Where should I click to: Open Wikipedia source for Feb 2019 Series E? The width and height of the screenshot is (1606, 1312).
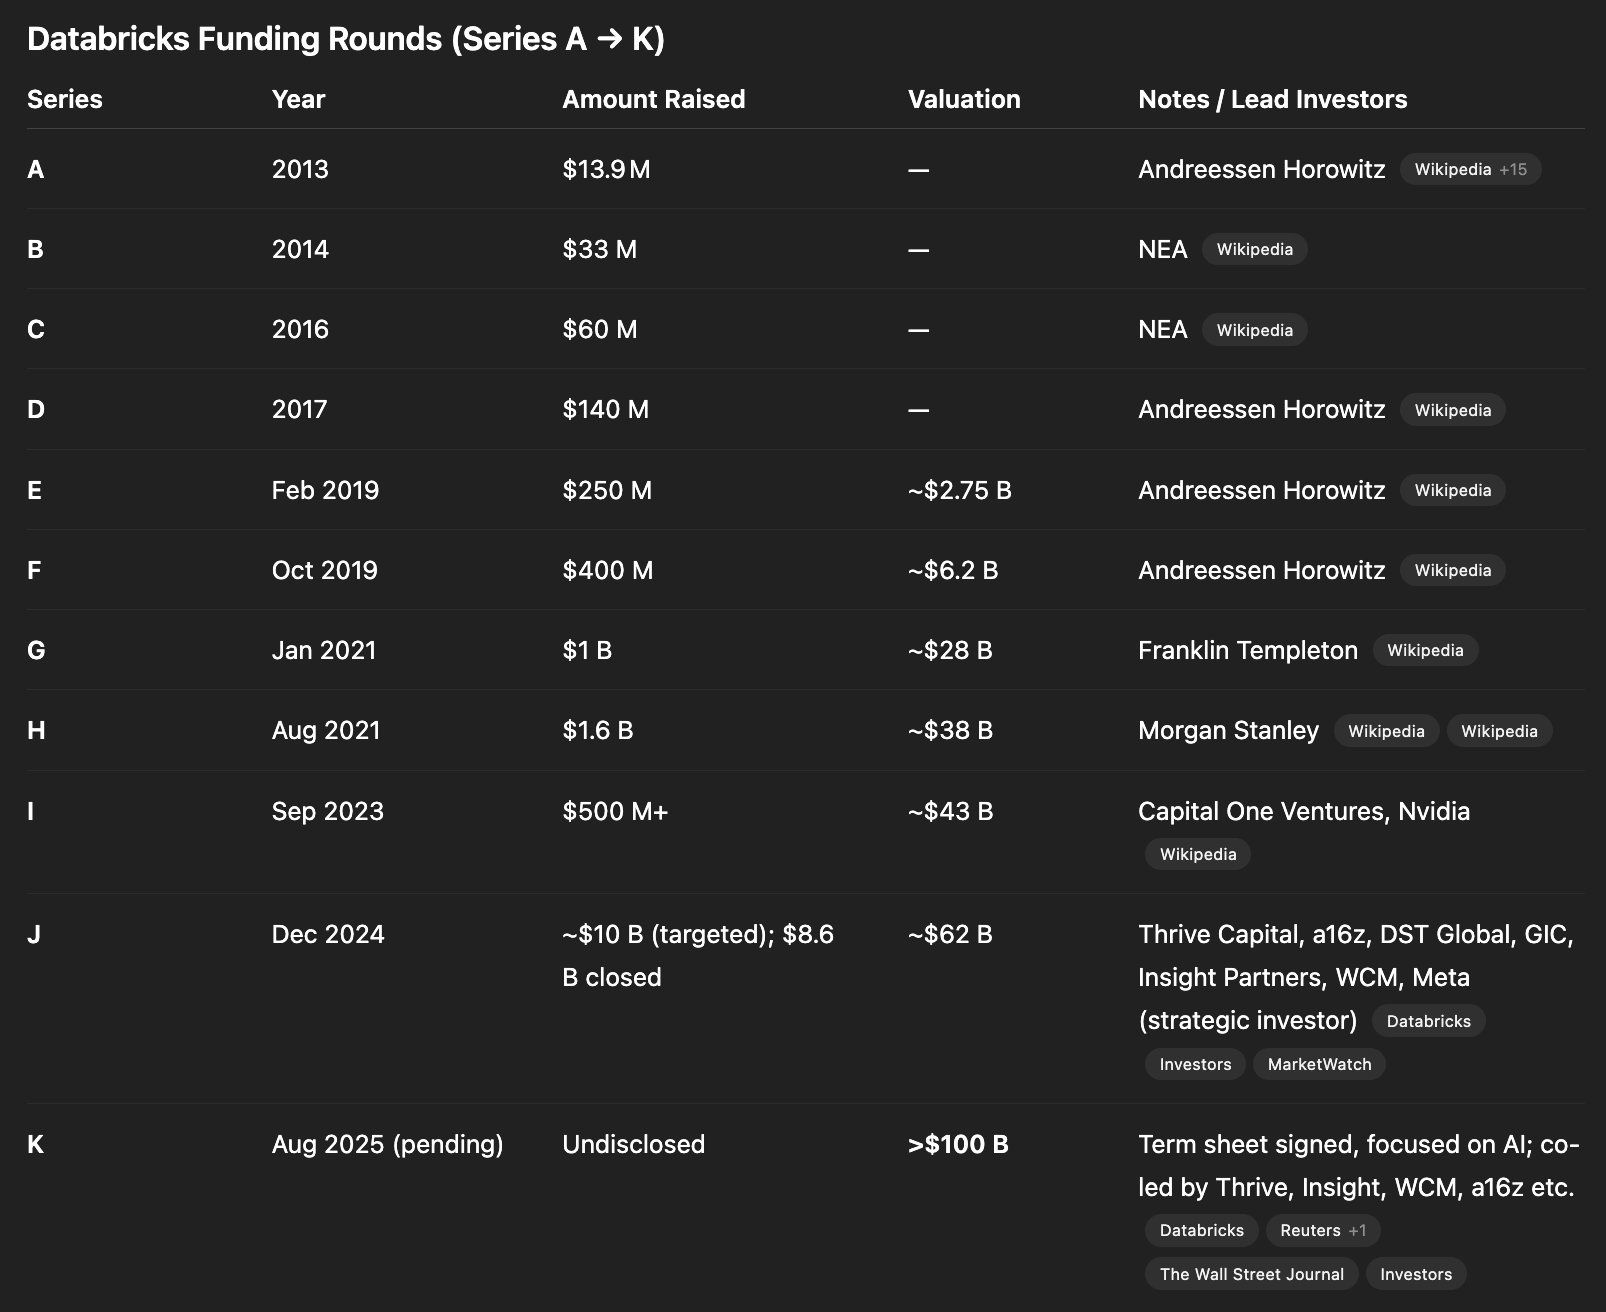pyautogui.click(x=1452, y=490)
